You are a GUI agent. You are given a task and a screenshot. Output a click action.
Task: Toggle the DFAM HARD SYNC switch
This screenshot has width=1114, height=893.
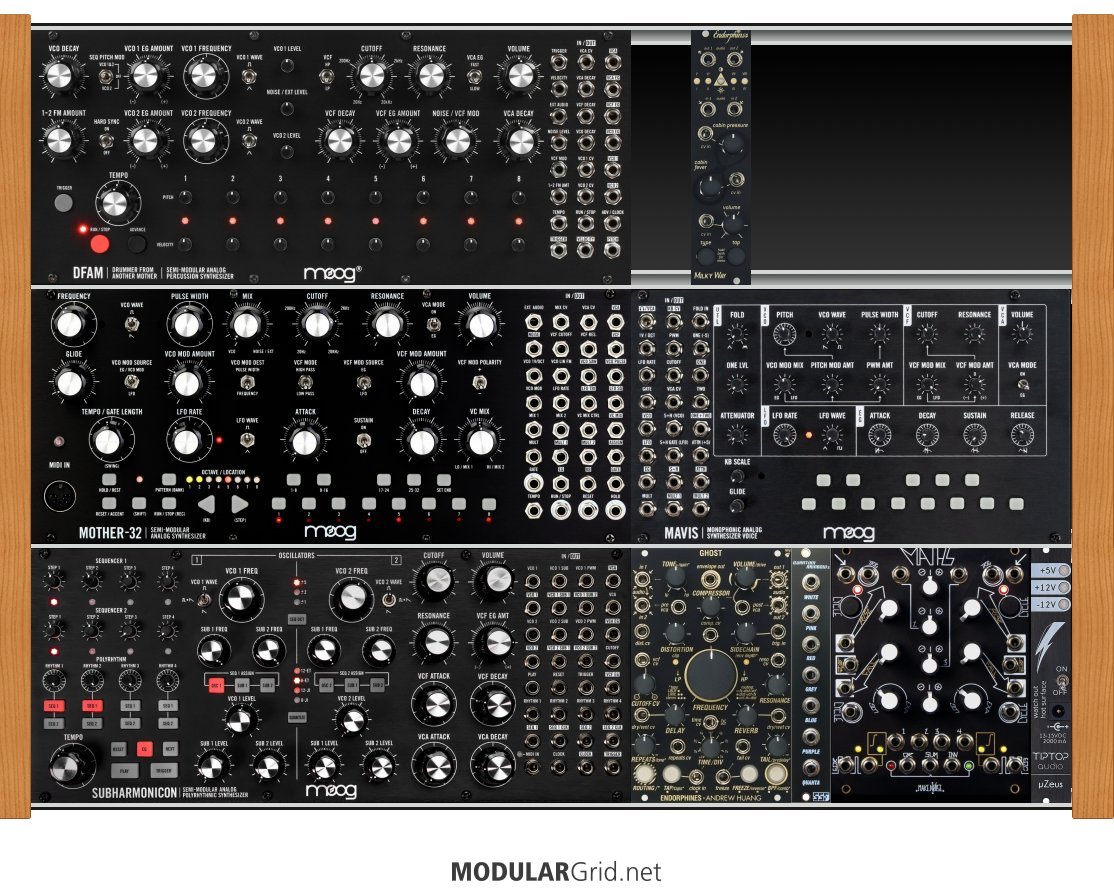(107, 140)
